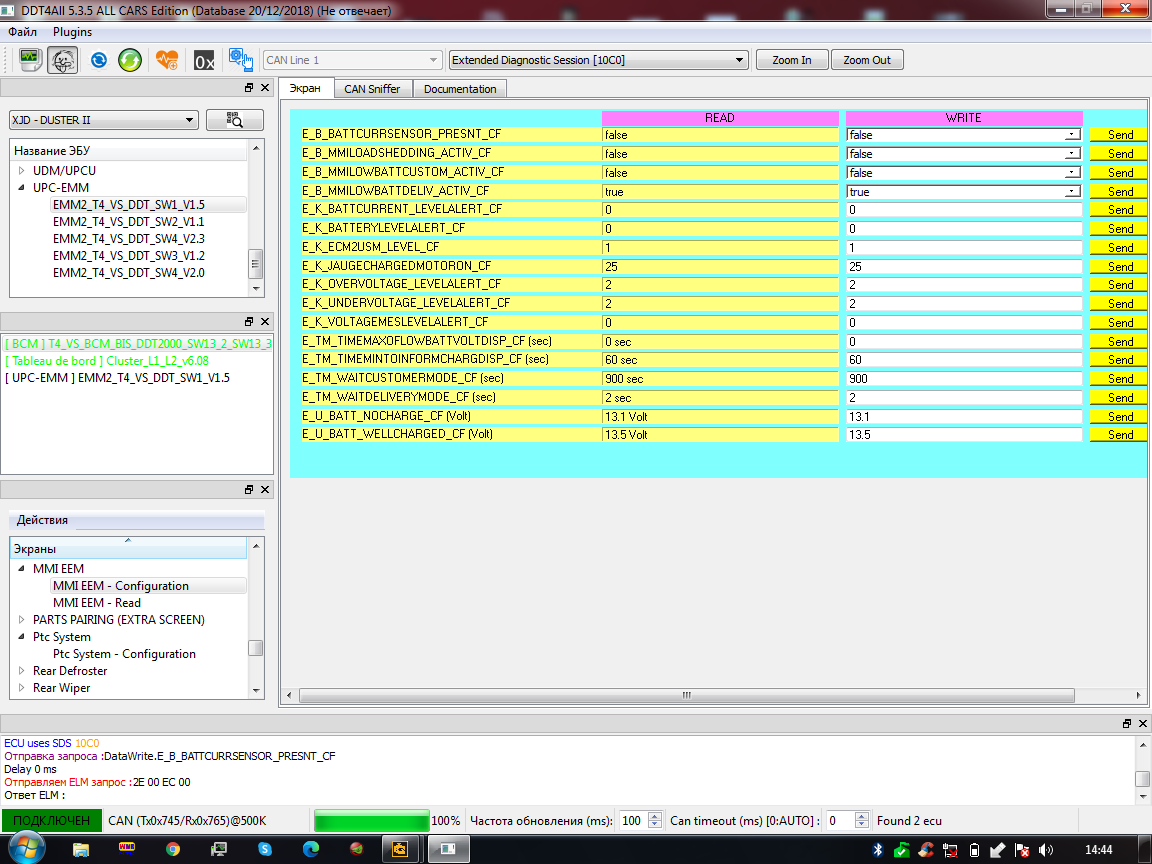The height and width of the screenshot is (864, 1152).
Task: Open Extended Diagnostic Session dropdown
Action: [x=598, y=60]
